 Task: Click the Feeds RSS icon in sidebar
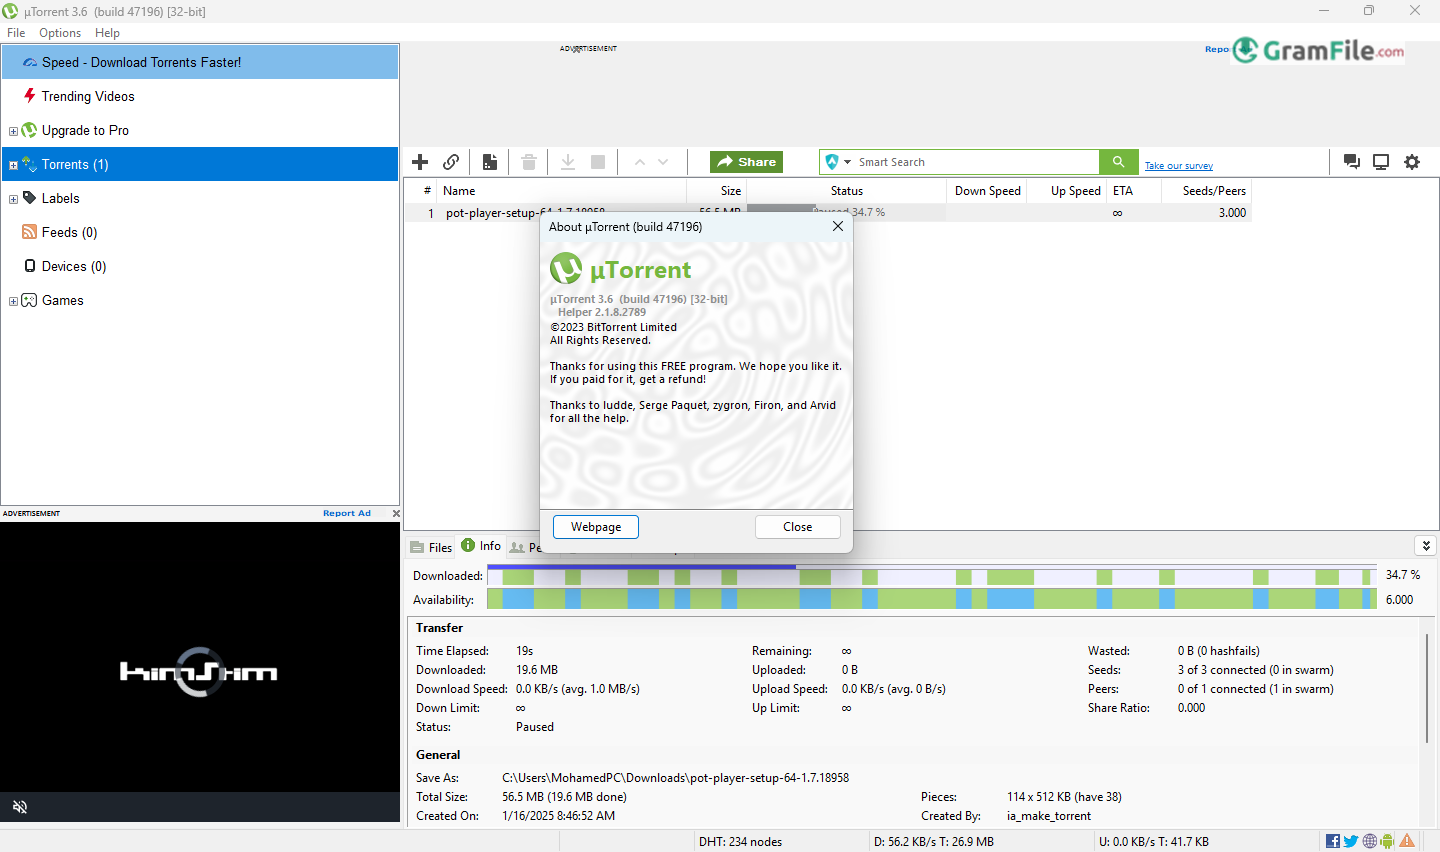30,232
